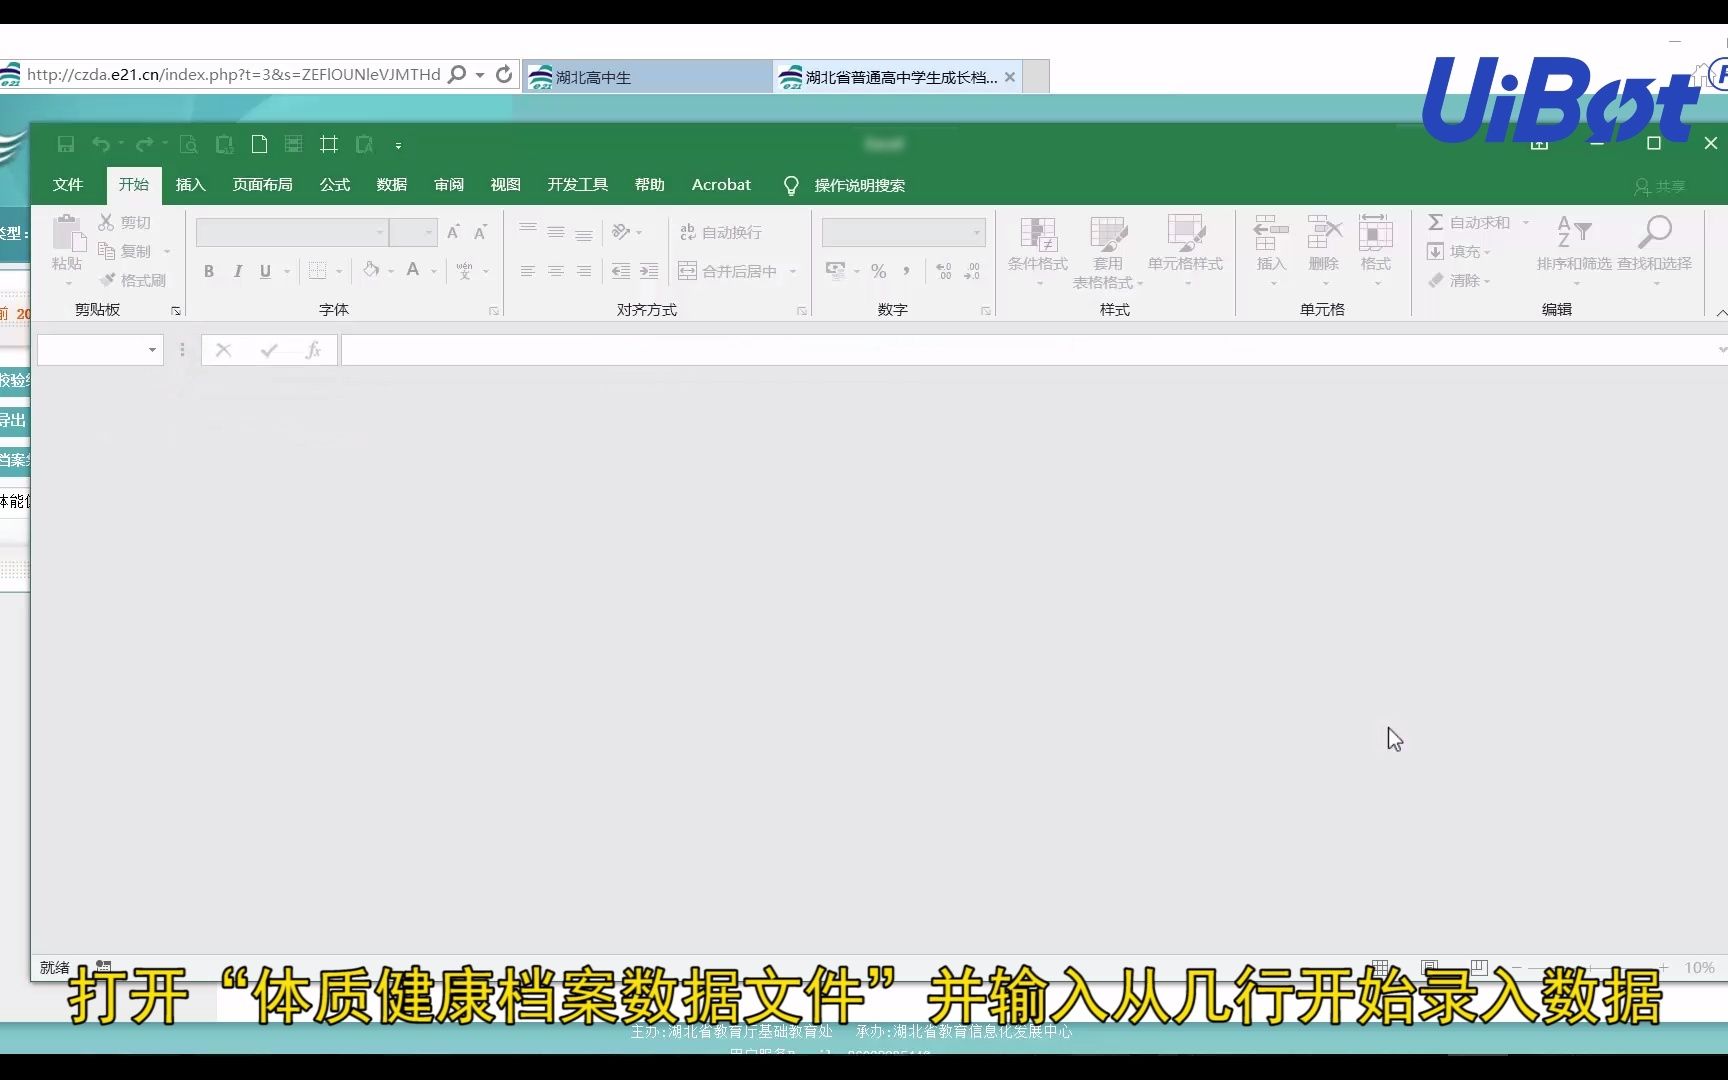Click the increase indent icon

click(x=649, y=271)
